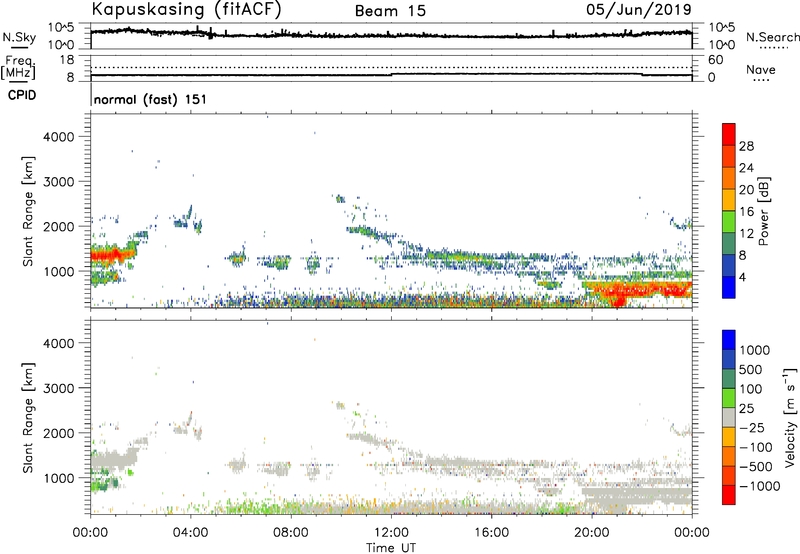This screenshot has height=554, width=800.
Task: Click the '16:00' time axis label
Action: click(491, 533)
